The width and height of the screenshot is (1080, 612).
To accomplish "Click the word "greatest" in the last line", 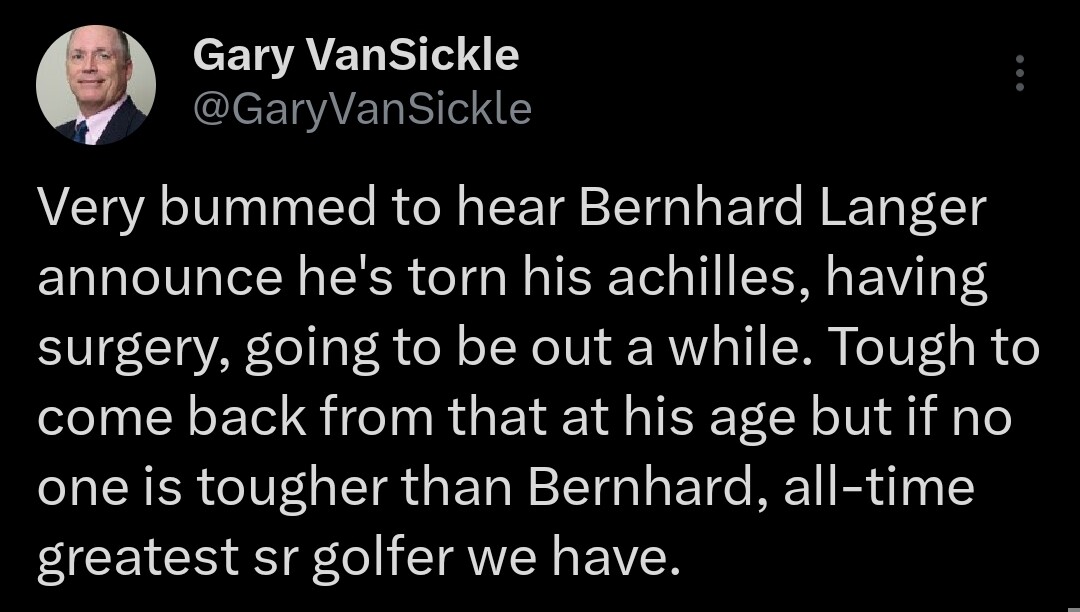I will pos(138,558).
